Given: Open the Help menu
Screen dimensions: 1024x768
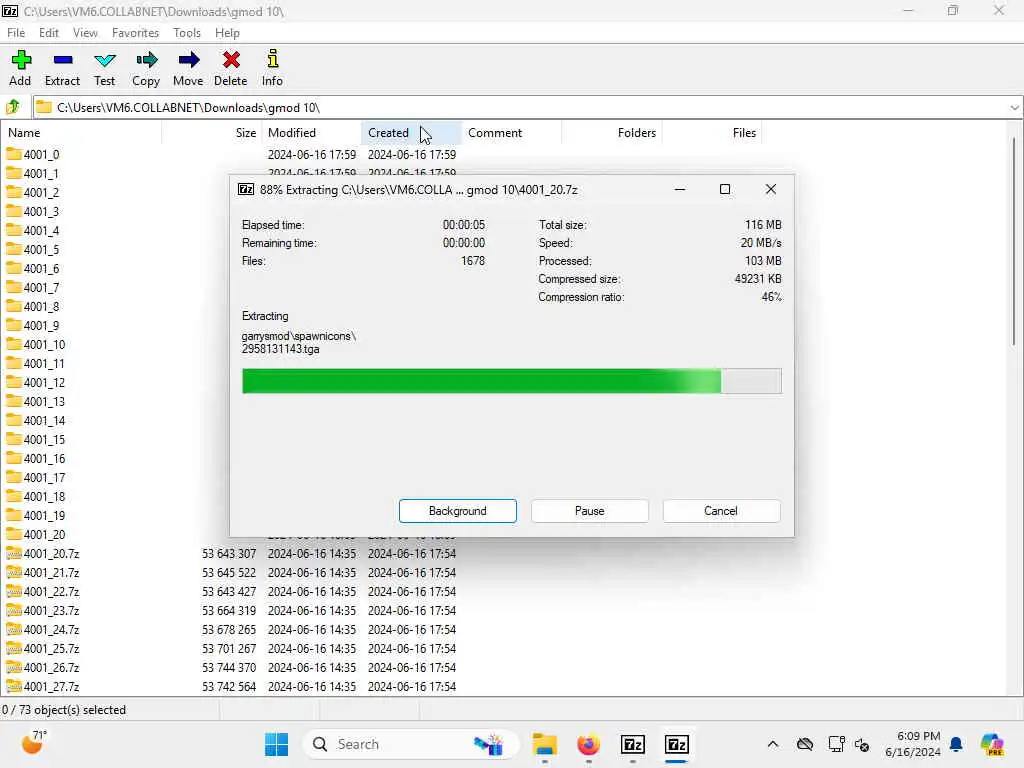Looking at the screenshot, I should pos(227,33).
